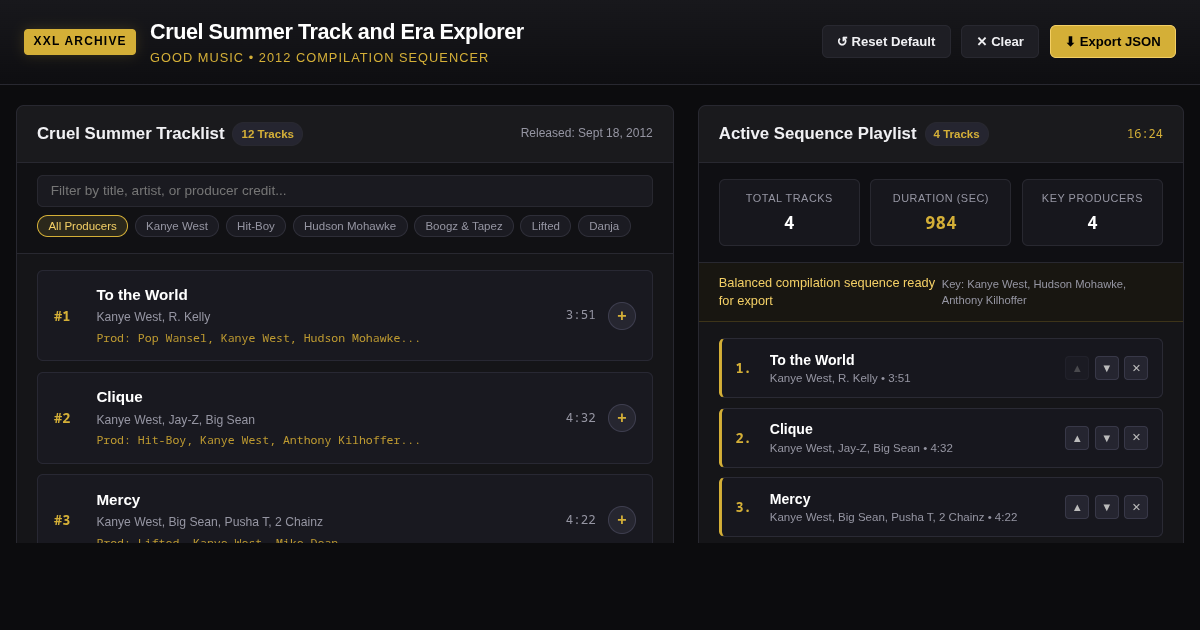1200x630 pixels.
Task: Move Mercy down in playlist
Action: tap(1107, 507)
